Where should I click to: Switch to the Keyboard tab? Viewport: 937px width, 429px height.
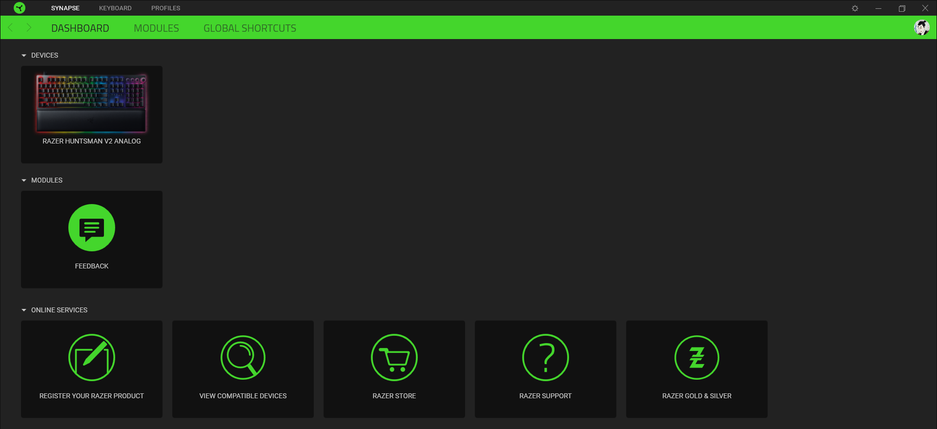pyautogui.click(x=115, y=8)
